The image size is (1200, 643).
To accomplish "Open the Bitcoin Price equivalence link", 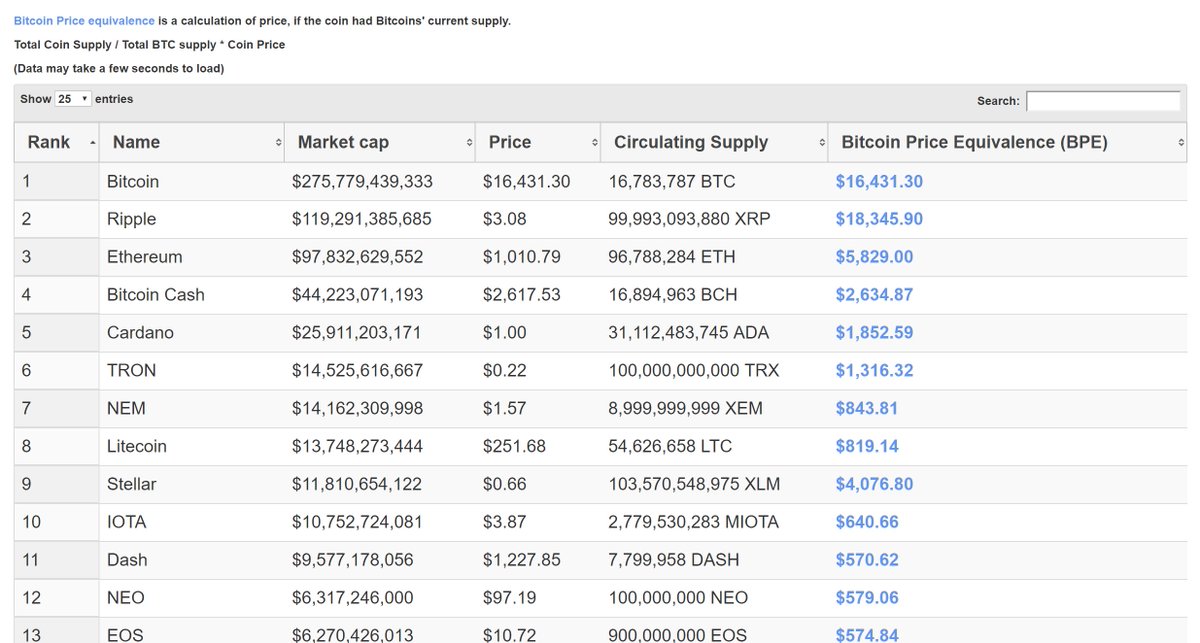I will click(x=84, y=21).
